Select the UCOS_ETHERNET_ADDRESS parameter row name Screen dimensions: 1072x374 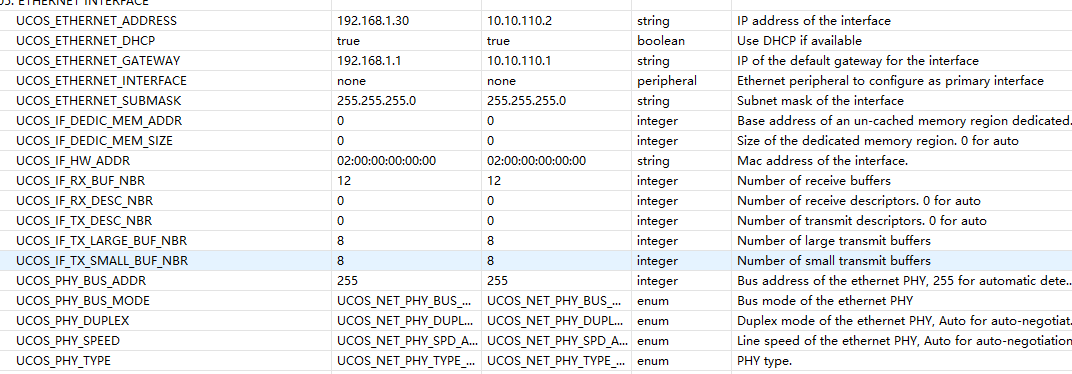(x=96, y=21)
